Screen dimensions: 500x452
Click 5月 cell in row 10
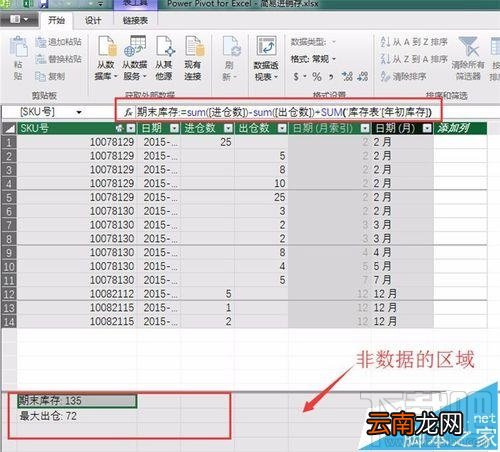(x=403, y=266)
